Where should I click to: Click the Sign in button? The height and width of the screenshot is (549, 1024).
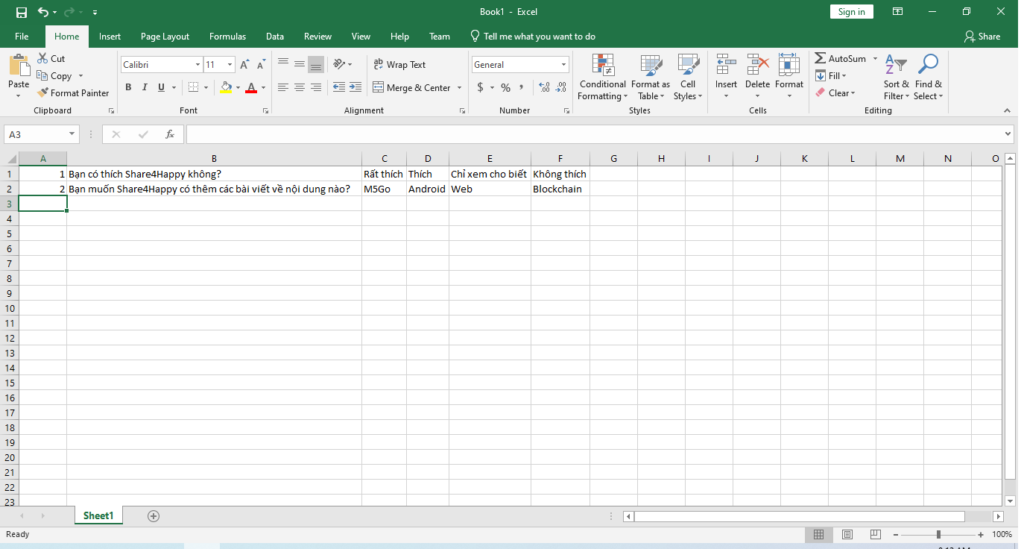(x=851, y=12)
